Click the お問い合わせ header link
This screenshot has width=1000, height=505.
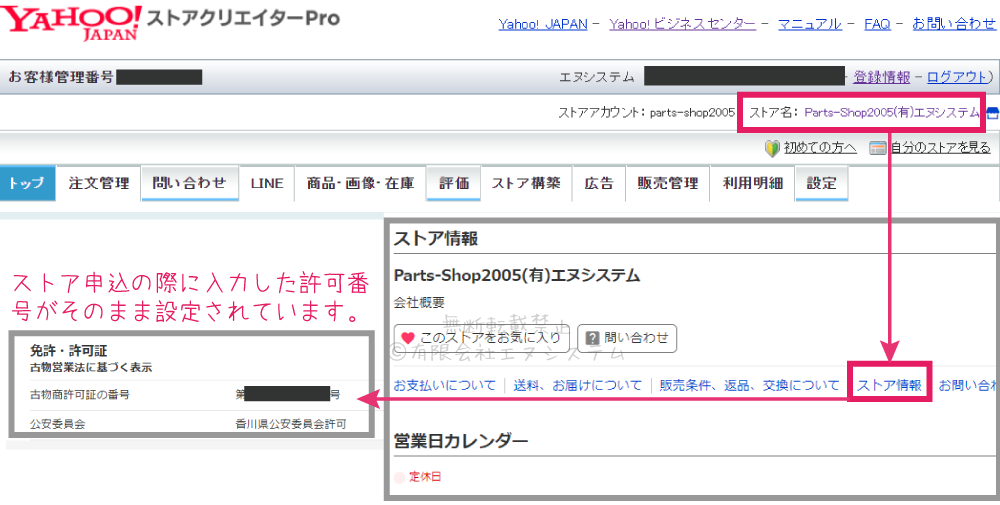coord(954,24)
